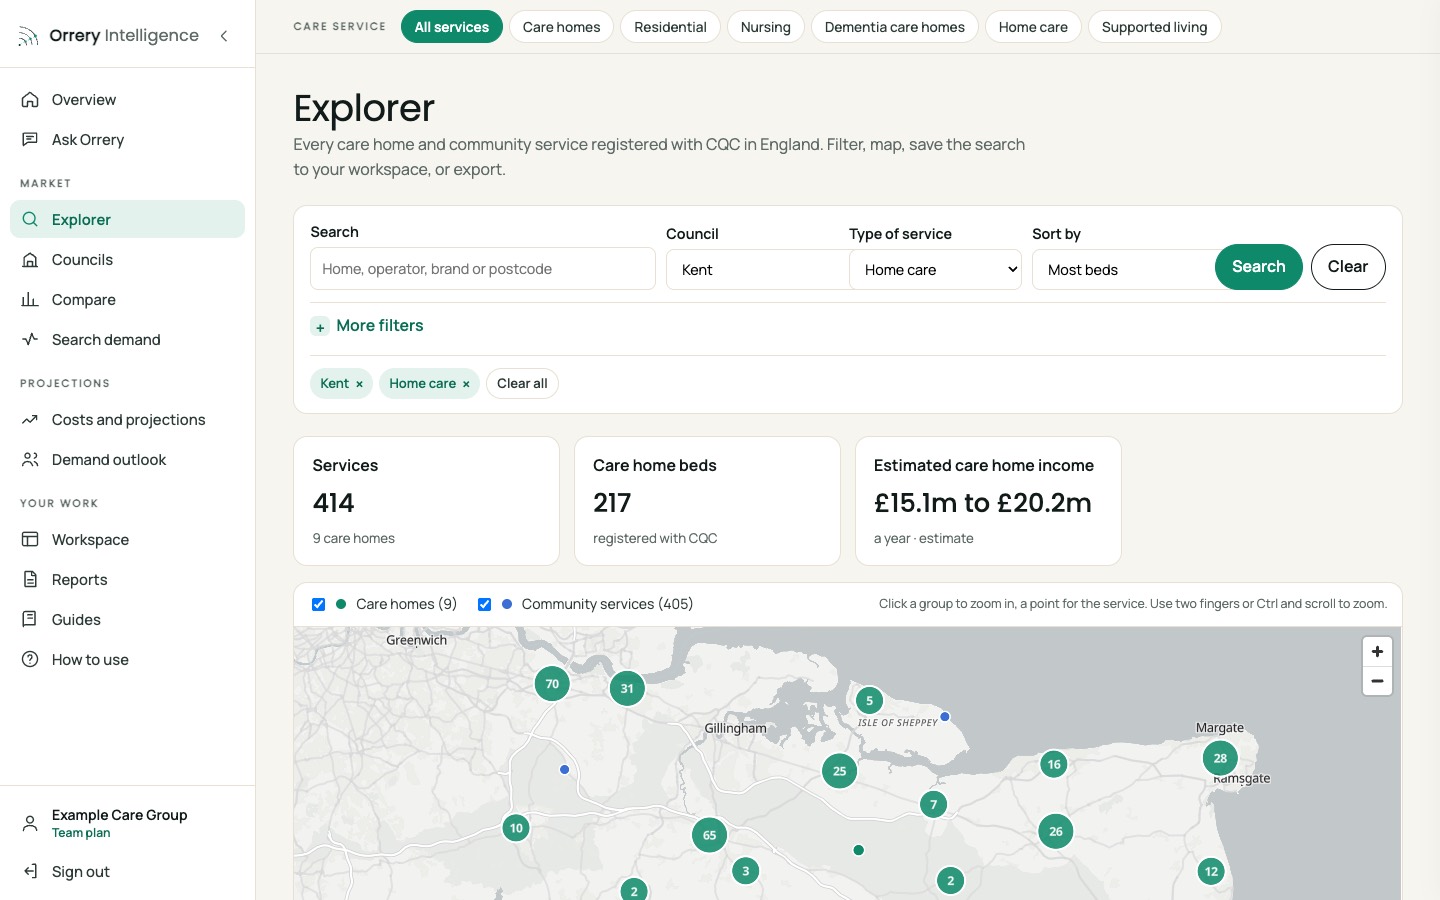1440x900 pixels.
Task: Click the Reports document icon
Action: point(30,580)
